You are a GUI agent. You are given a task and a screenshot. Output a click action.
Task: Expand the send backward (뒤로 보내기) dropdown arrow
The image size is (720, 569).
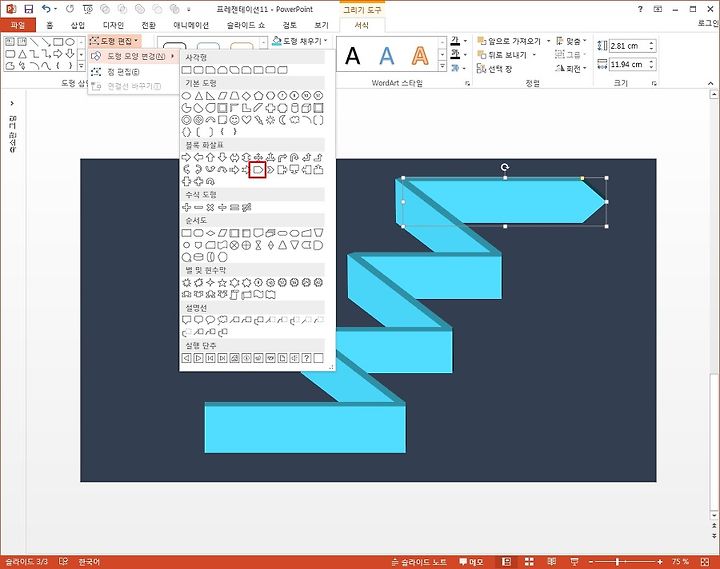click(534, 55)
